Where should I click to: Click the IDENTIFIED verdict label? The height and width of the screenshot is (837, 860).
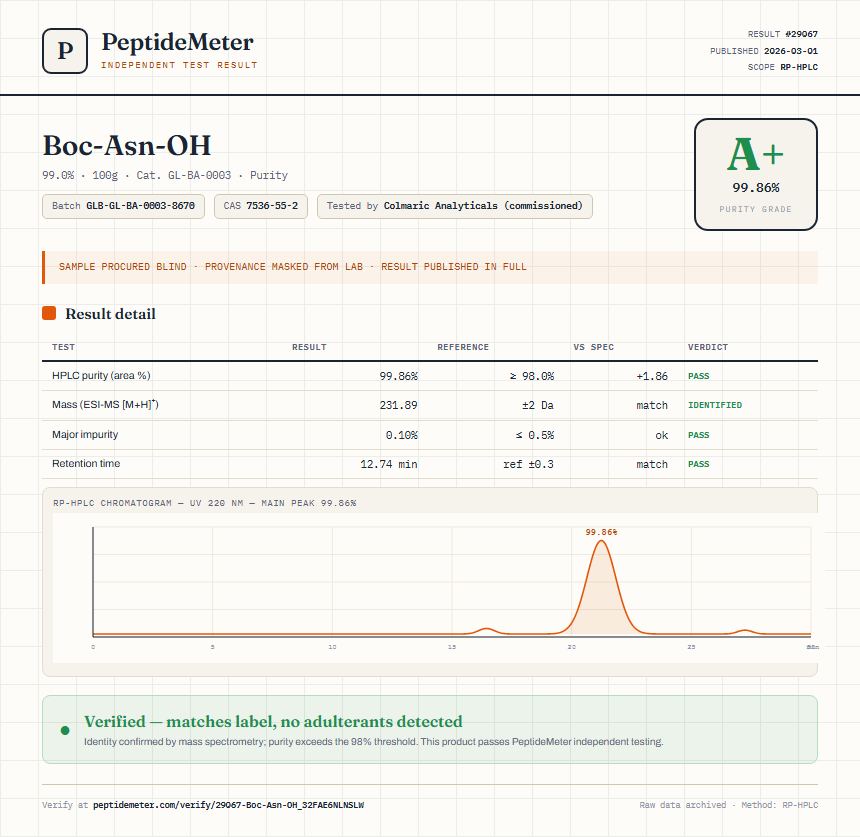(x=715, y=405)
